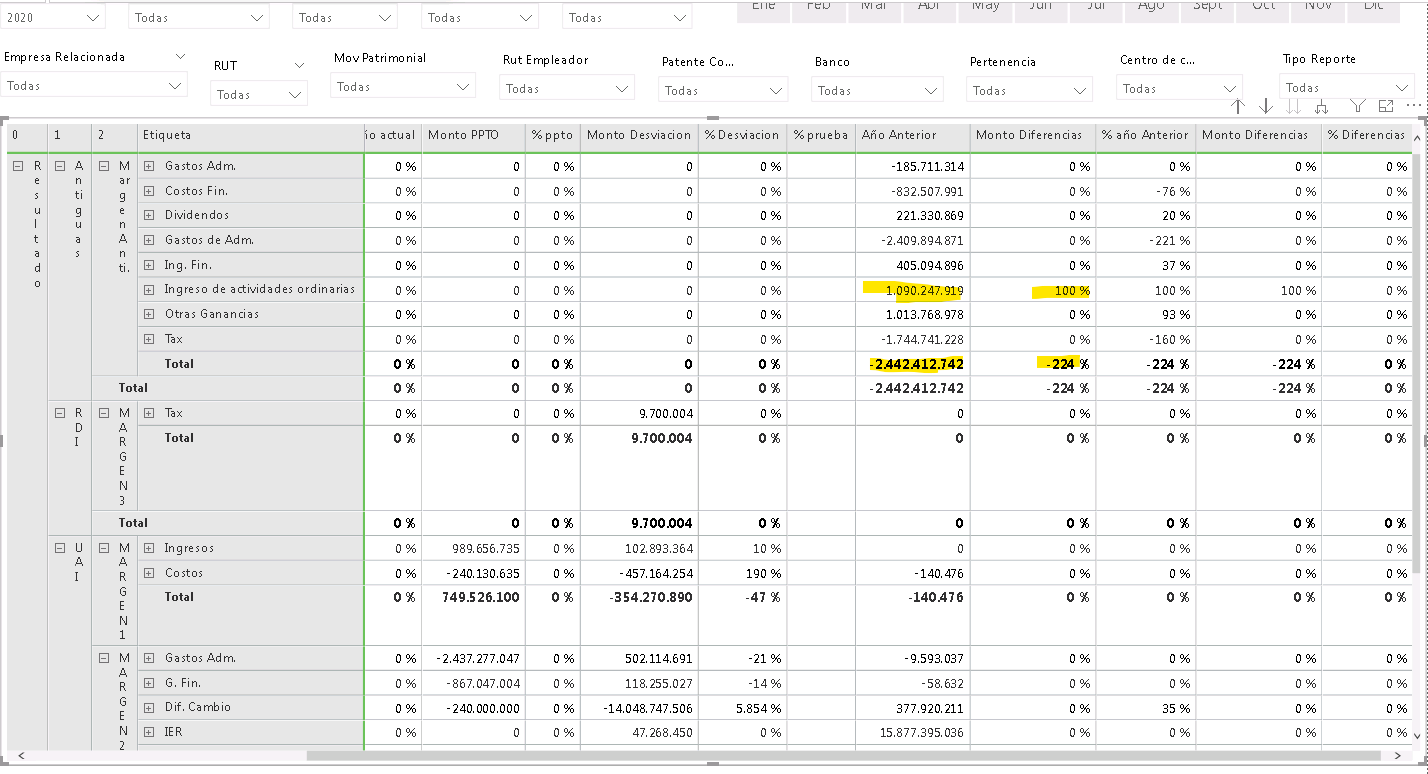
Task: Click the % prueba column header
Action: [x=821, y=135]
